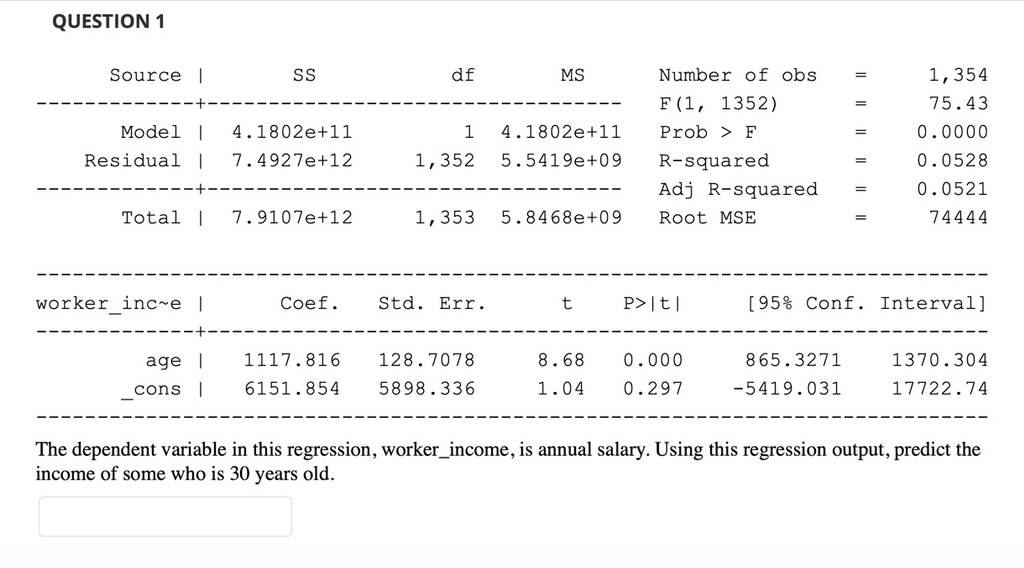Click the worker_inc~e column header
Image resolution: width=1024 pixels, height=568 pixels.
[x=109, y=304]
